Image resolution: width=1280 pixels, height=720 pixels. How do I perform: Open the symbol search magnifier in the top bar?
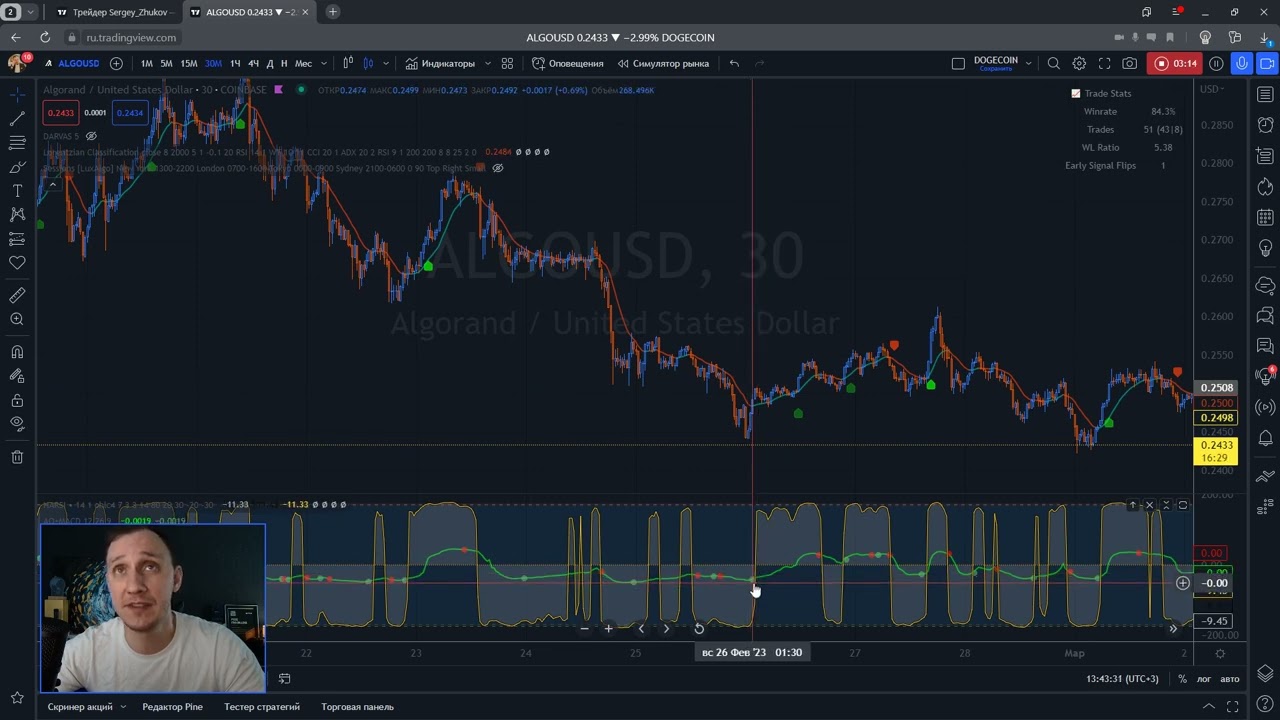(x=1053, y=63)
